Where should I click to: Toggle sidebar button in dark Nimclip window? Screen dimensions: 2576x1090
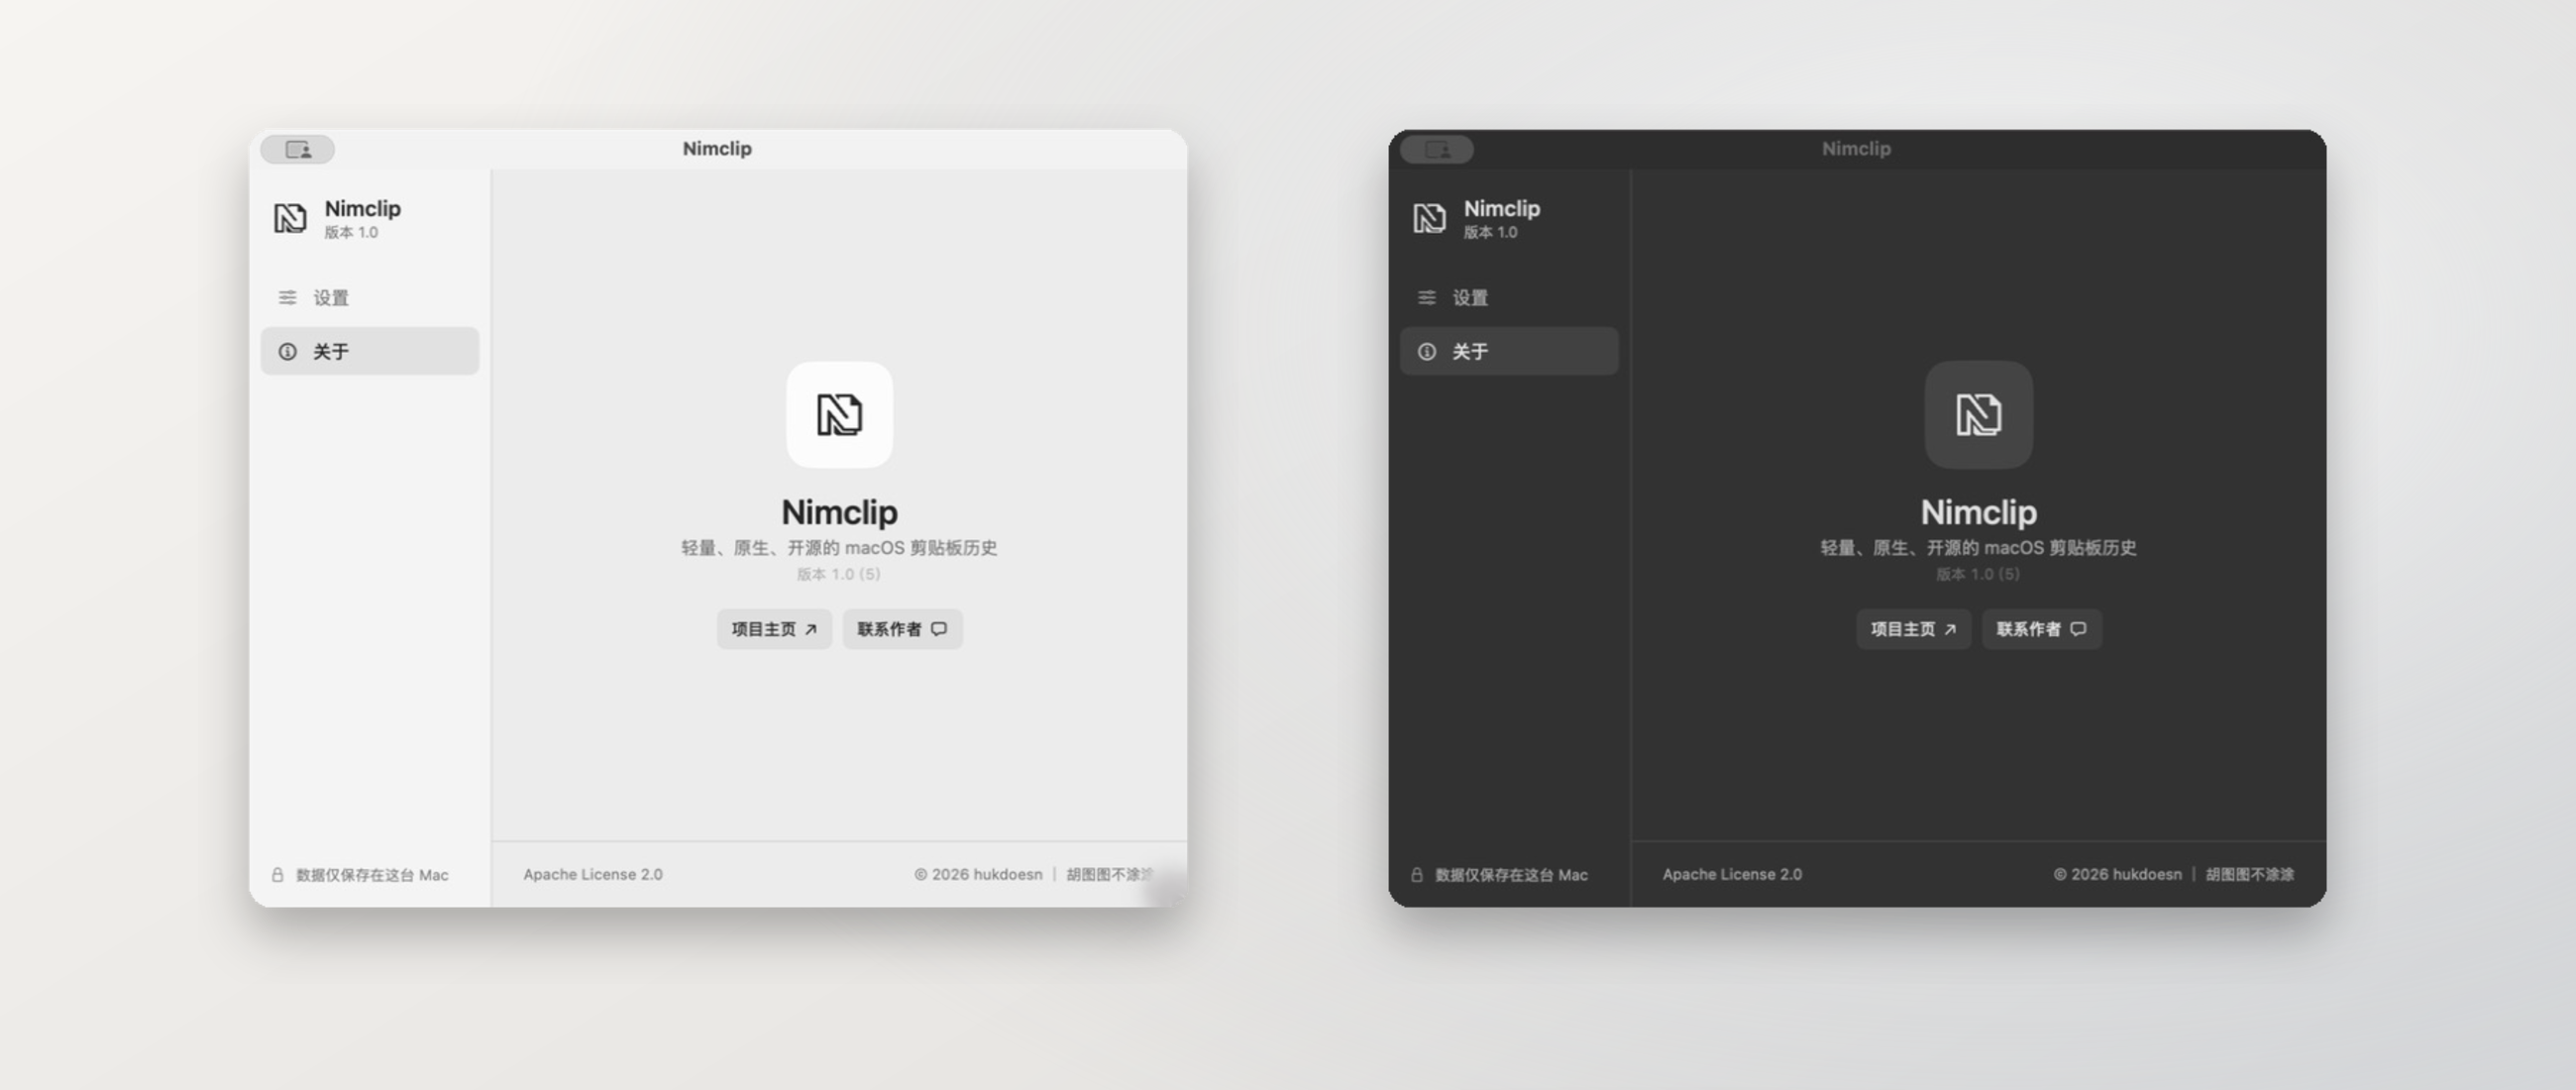pyautogui.click(x=1436, y=150)
